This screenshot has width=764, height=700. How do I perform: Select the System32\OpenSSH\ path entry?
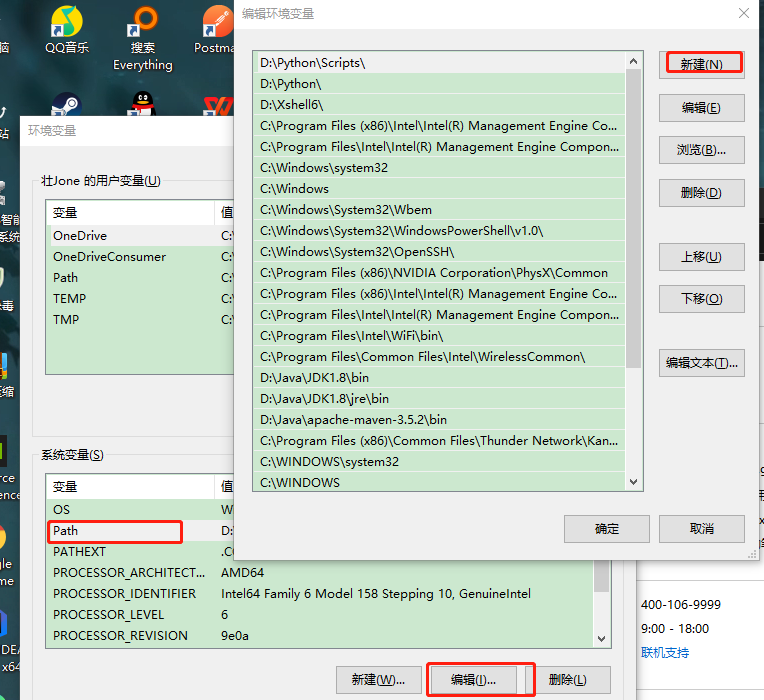pyautogui.click(x=439, y=252)
